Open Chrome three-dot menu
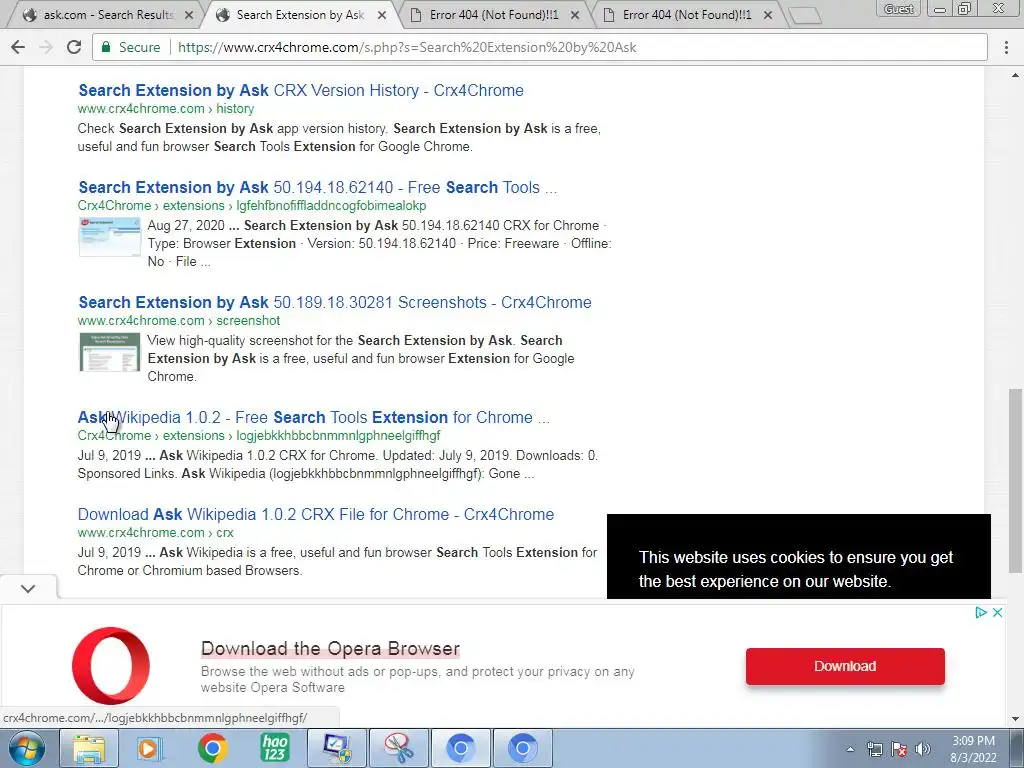This screenshot has width=1024, height=768. pos(1006,47)
